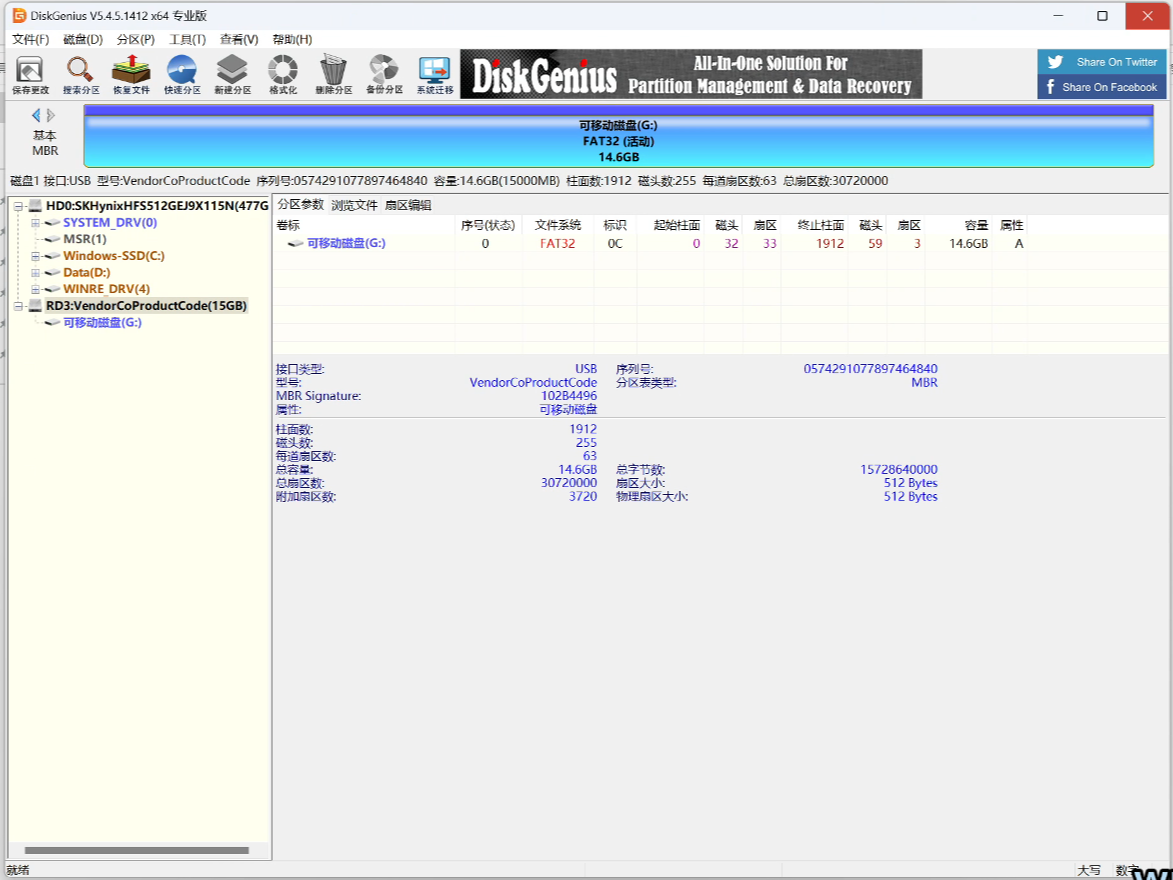Click the 属性 column header
This screenshot has width=1173, height=880.
tap(1011, 225)
